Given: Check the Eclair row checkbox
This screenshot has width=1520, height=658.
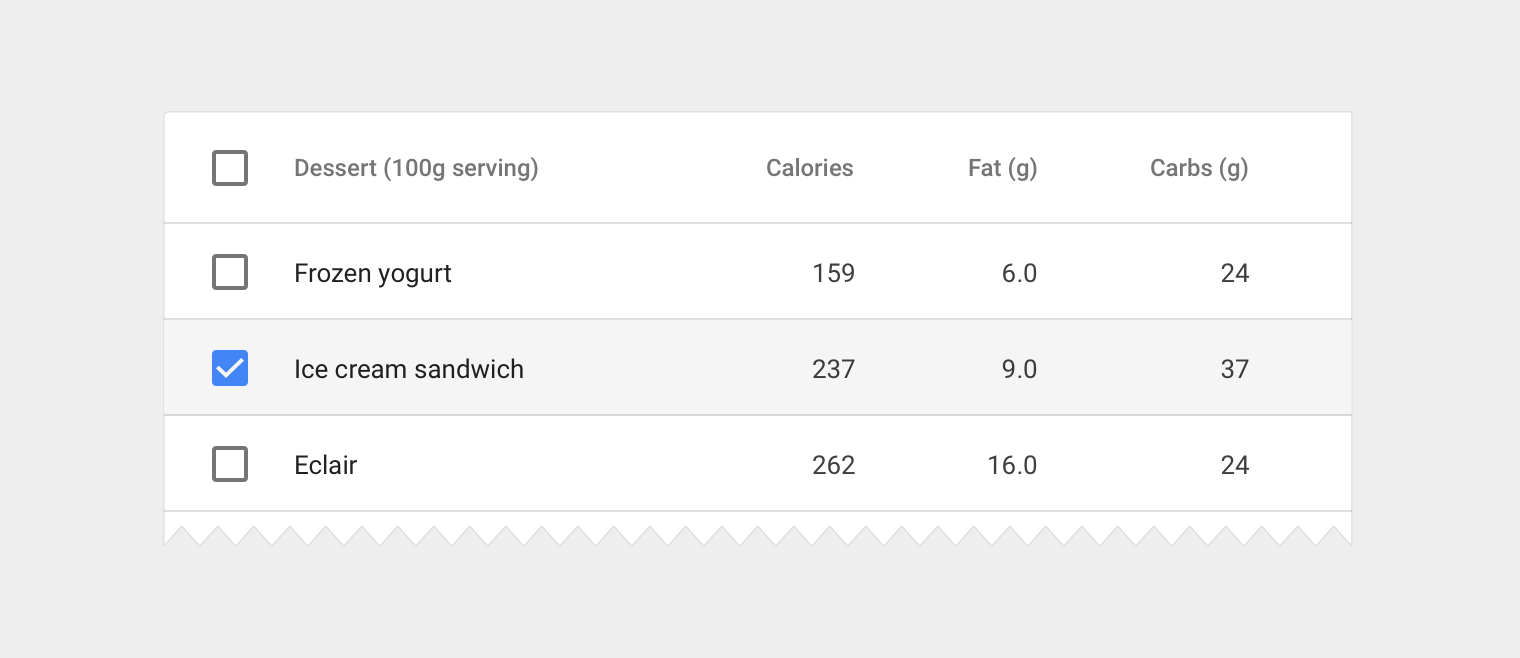Looking at the screenshot, I should click(230, 464).
